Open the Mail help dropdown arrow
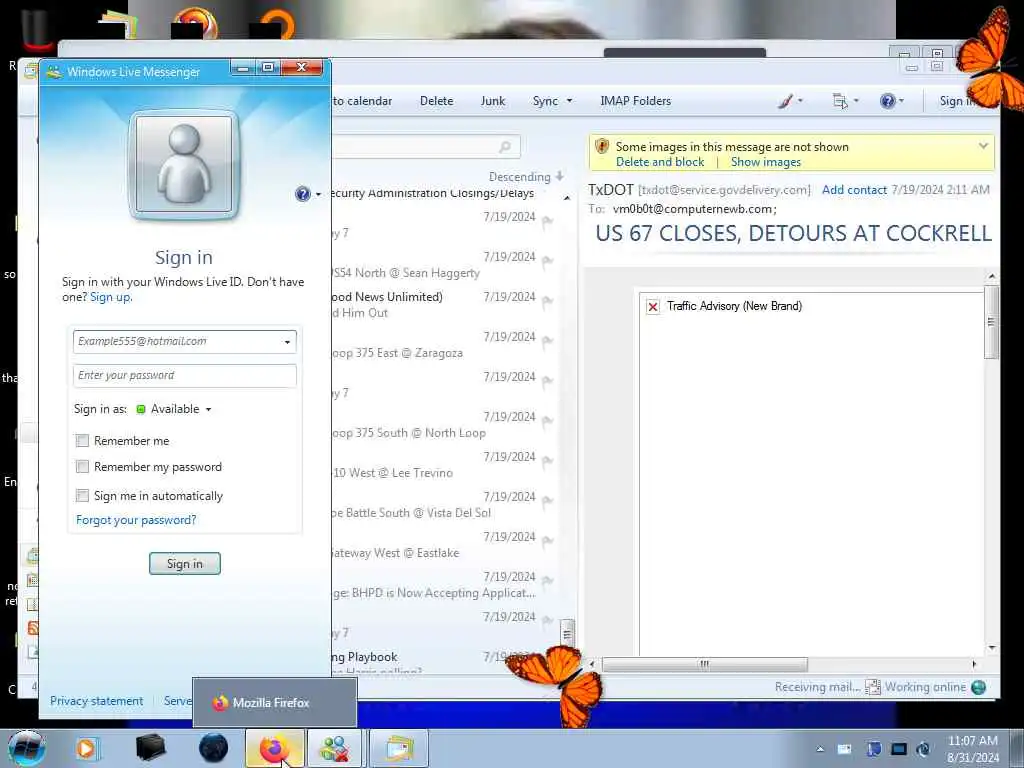Image resolution: width=1024 pixels, height=768 pixels. point(902,101)
